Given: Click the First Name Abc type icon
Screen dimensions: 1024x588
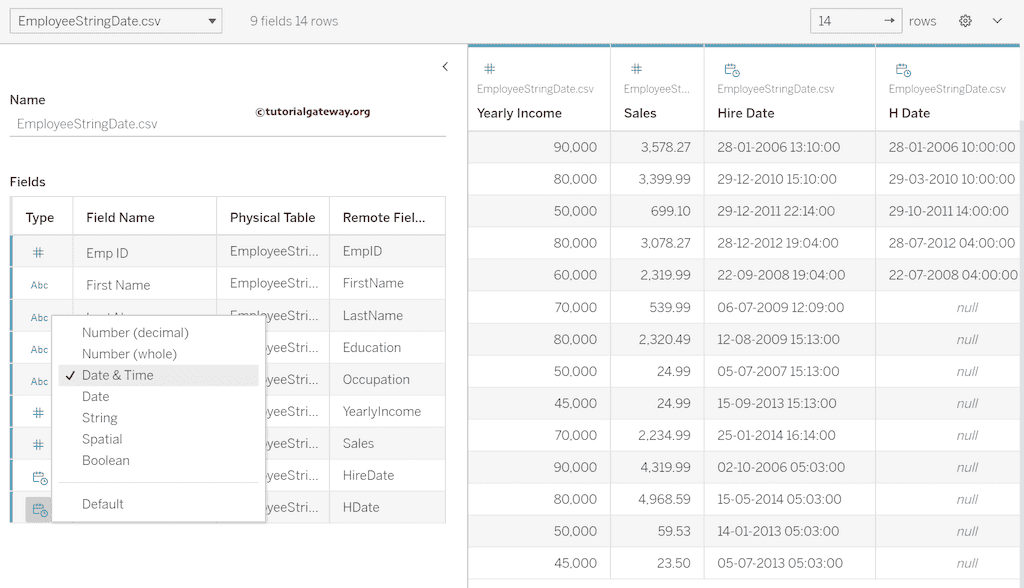Looking at the screenshot, I should (39, 285).
